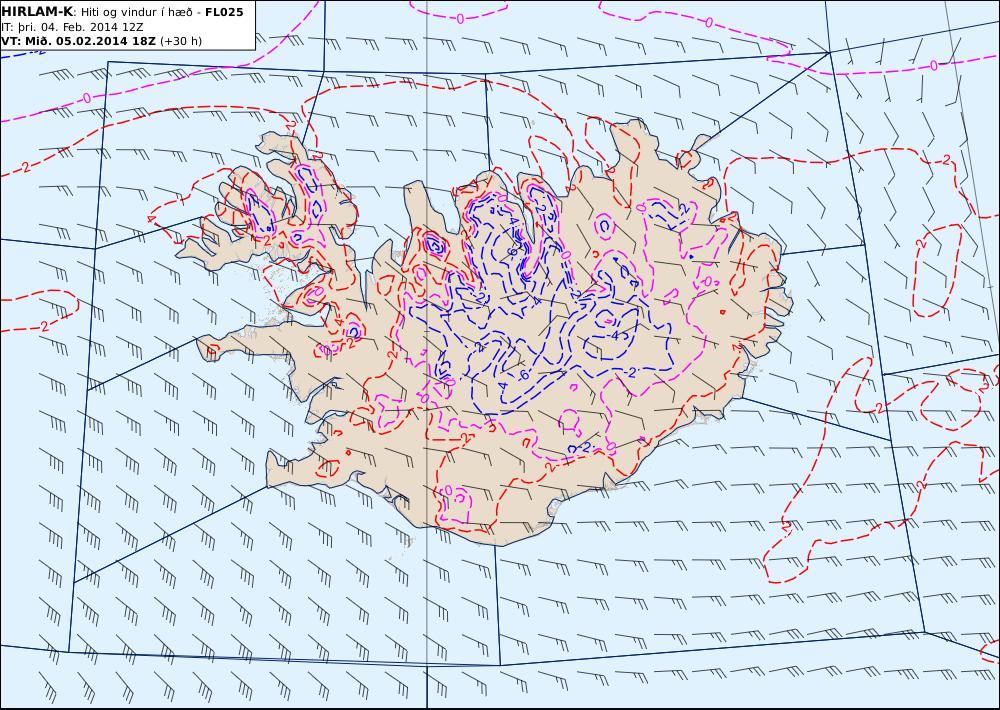Select the initial time 'þri. 04. Feb. 2014 12Z'

[x=79, y=27]
